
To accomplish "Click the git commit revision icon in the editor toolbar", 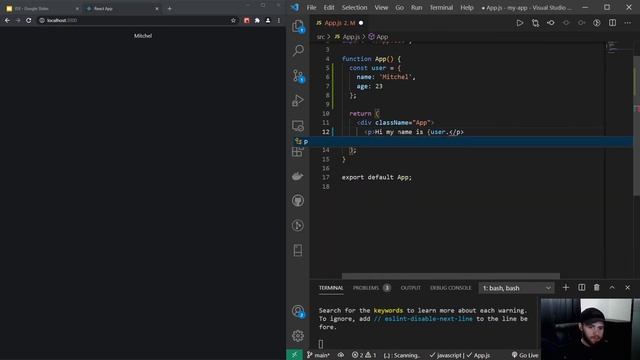I will (x=551, y=23).
